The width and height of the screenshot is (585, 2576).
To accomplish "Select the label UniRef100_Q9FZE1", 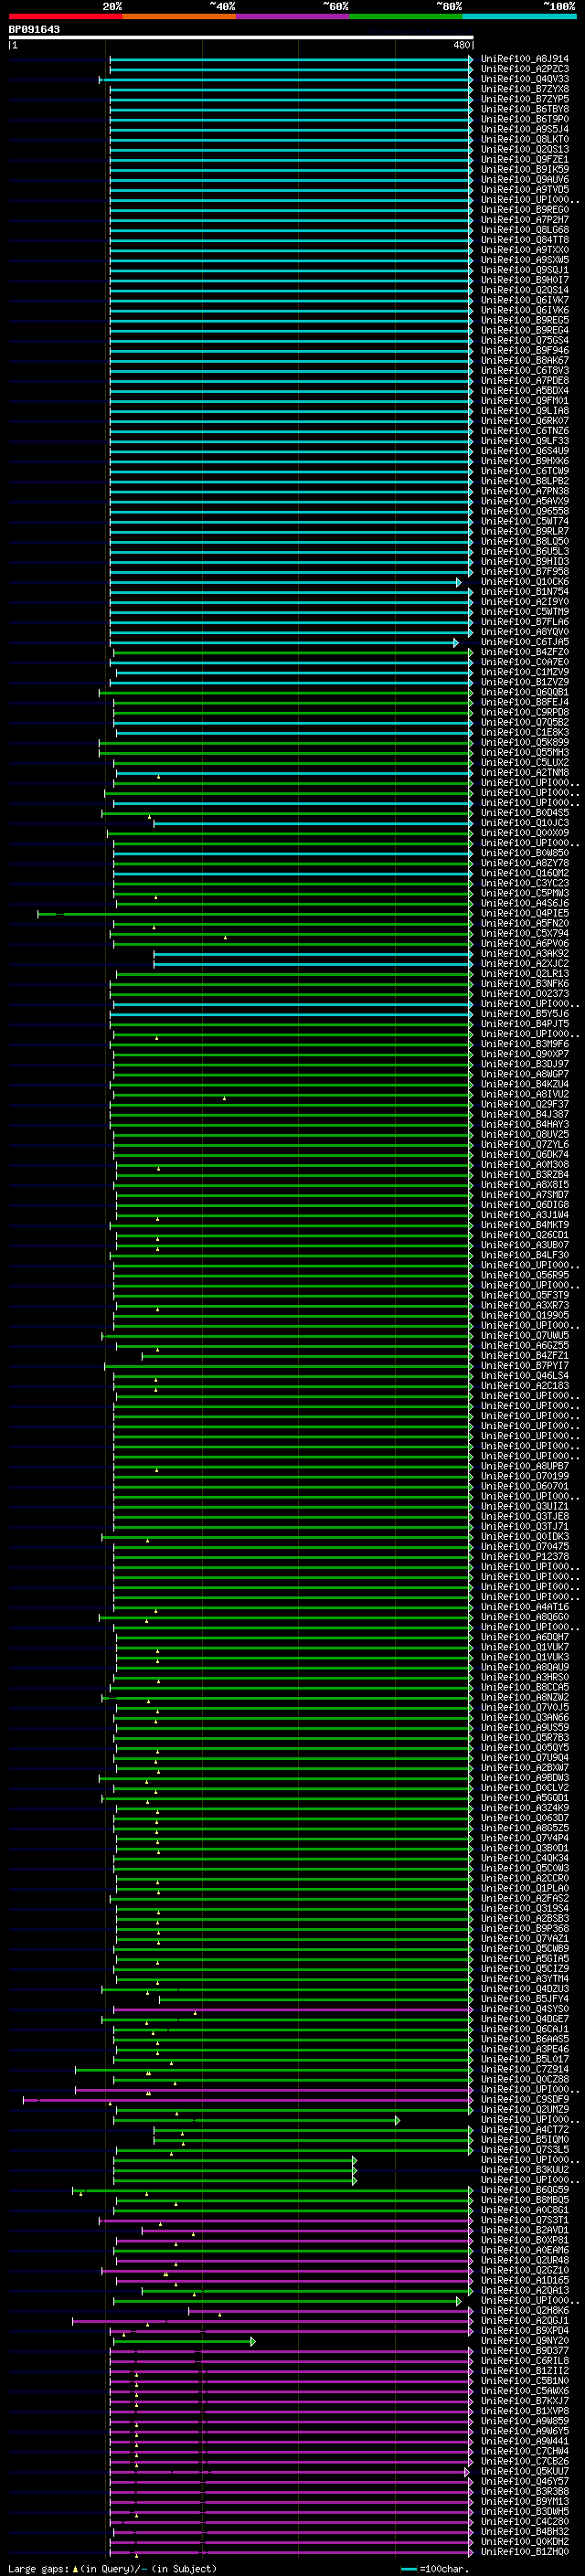I will (x=524, y=159).
